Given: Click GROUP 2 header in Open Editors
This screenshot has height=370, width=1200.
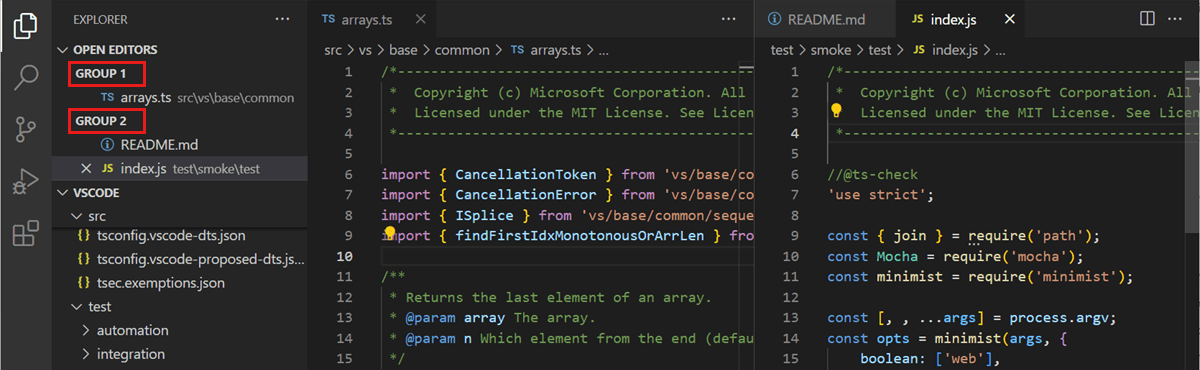Looking at the screenshot, I should click(x=101, y=121).
